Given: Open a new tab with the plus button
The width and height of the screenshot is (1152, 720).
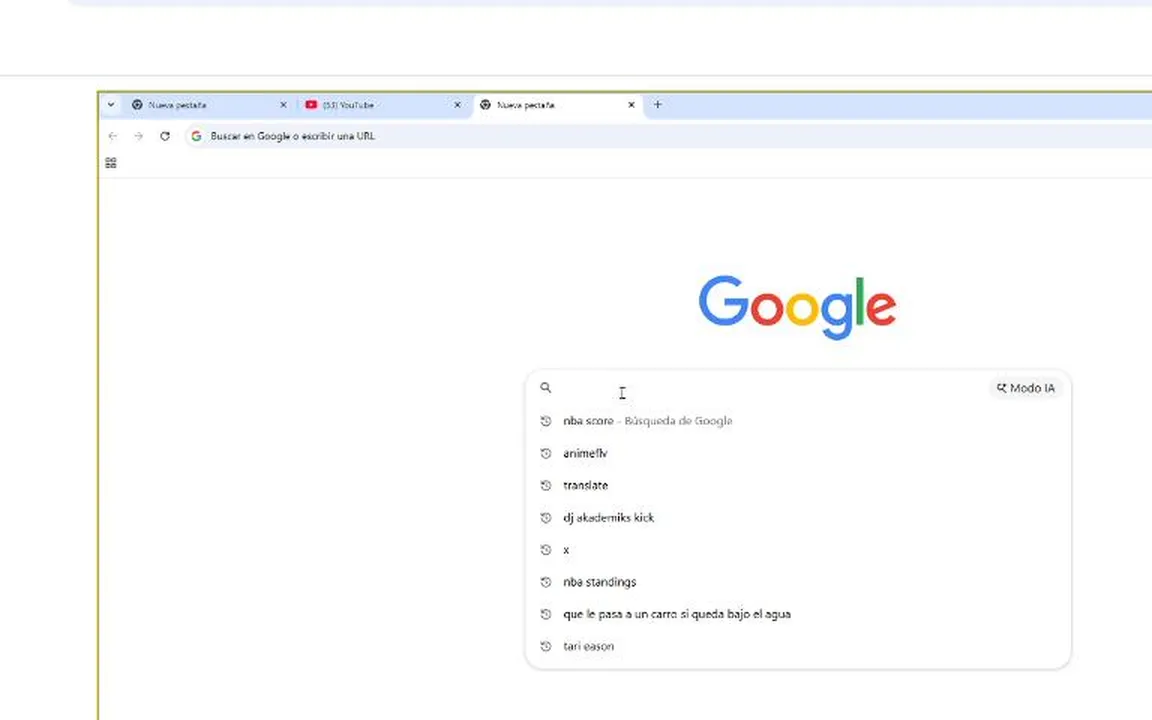Looking at the screenshot, I should pyautogui.click(x=657, y=104).
